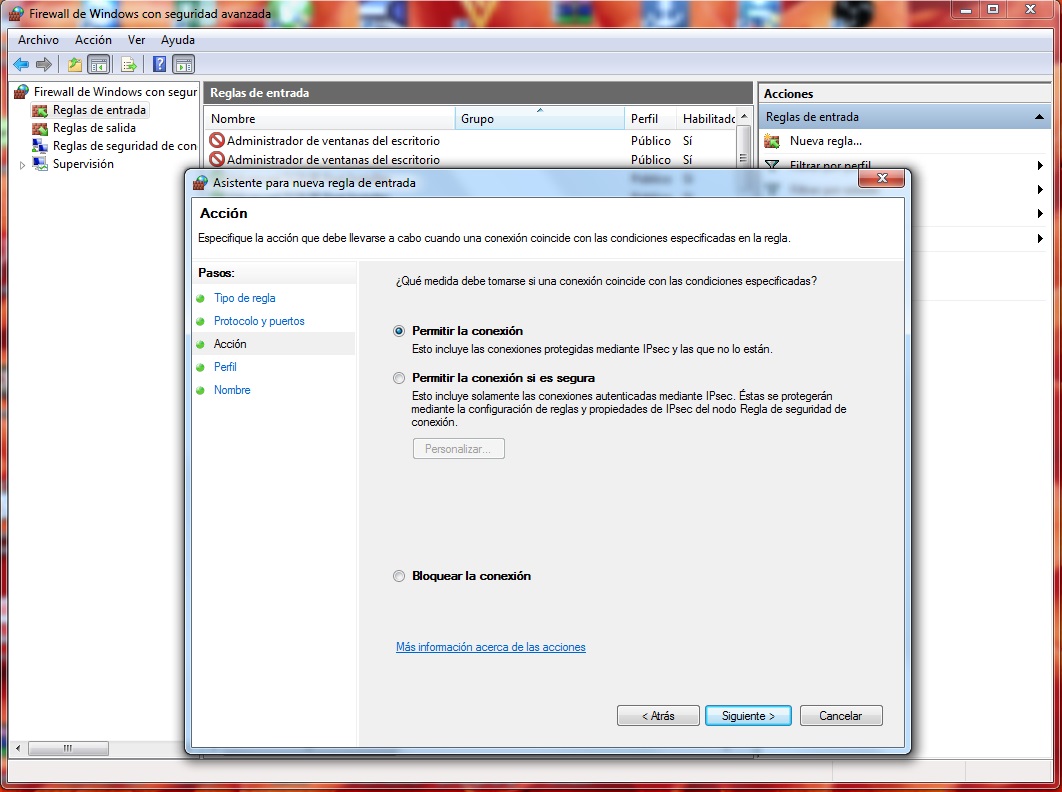The width and height of the screenshot is (1062, 792).
Task: Open the Archivo menu
Action: click(38, 40)
